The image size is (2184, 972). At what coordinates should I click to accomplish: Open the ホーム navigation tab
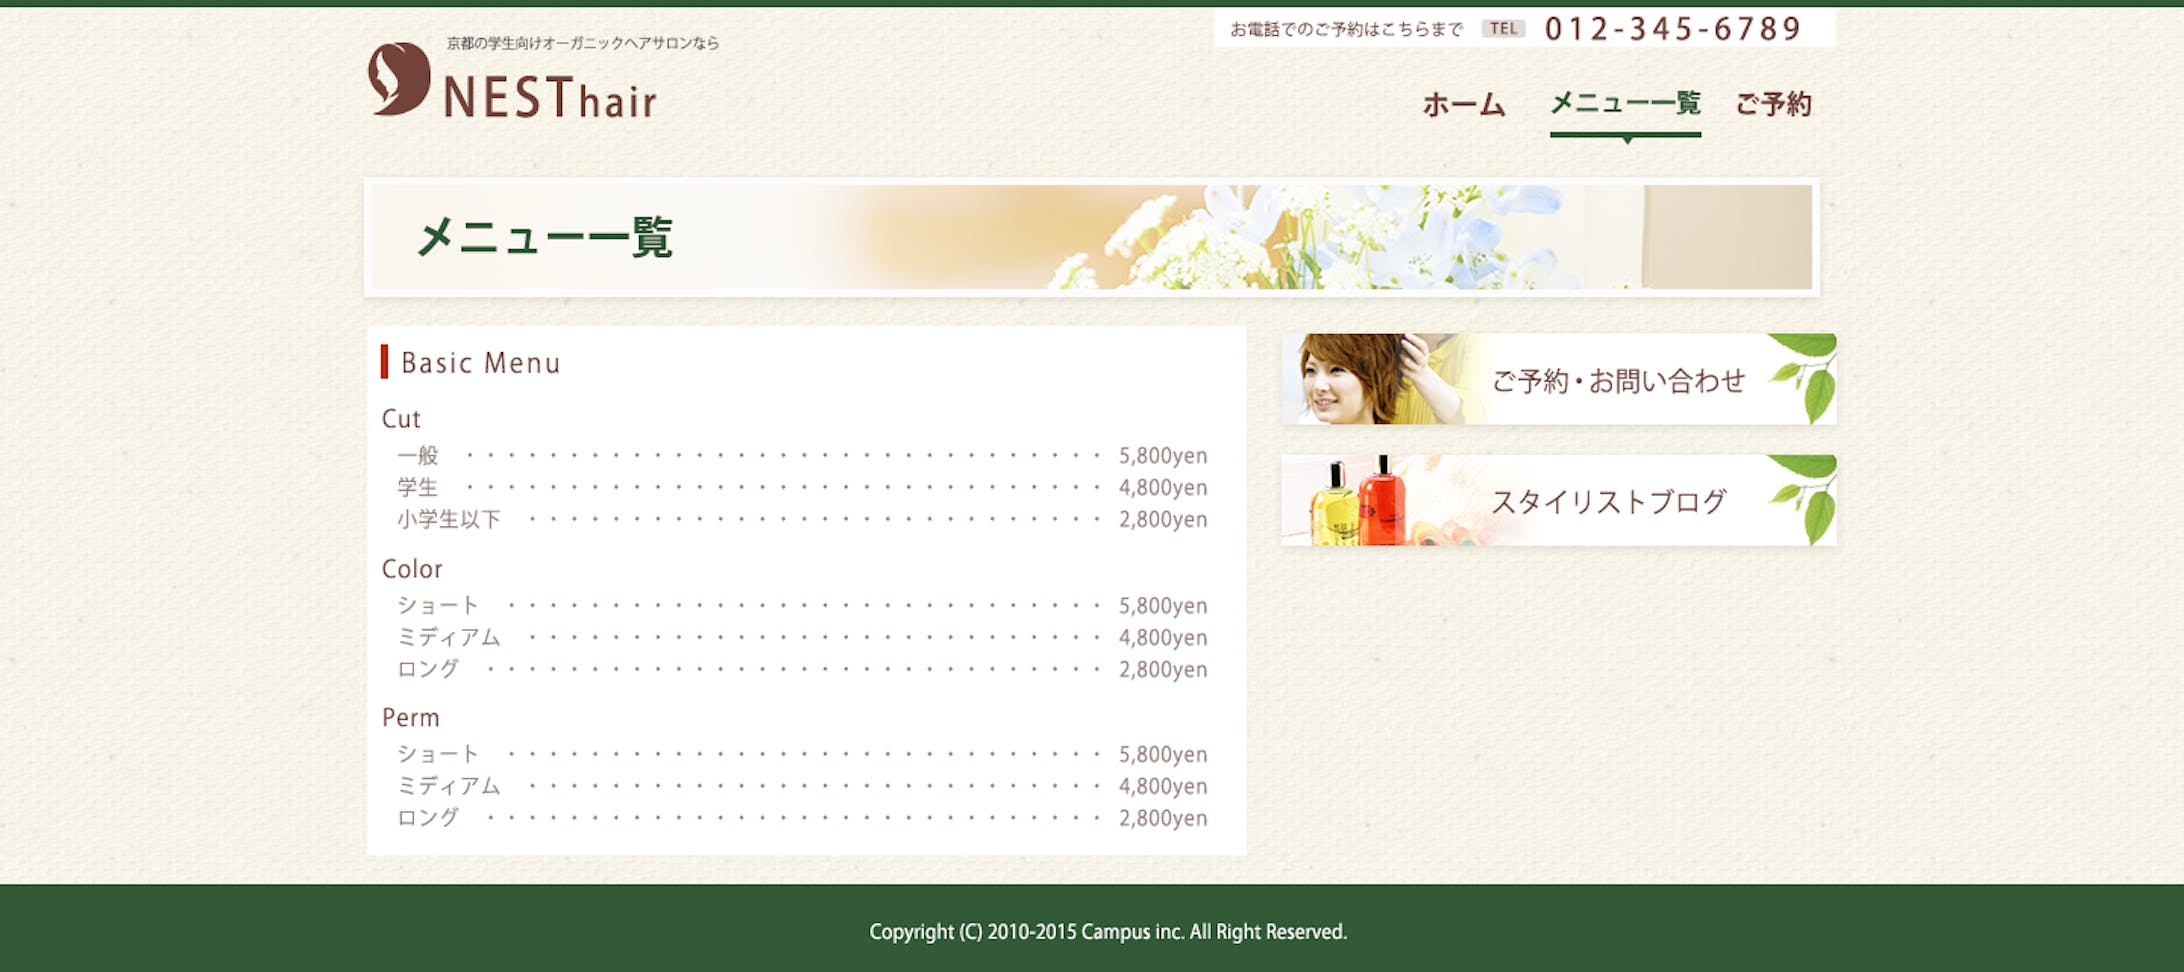[x=1461, y=104]
